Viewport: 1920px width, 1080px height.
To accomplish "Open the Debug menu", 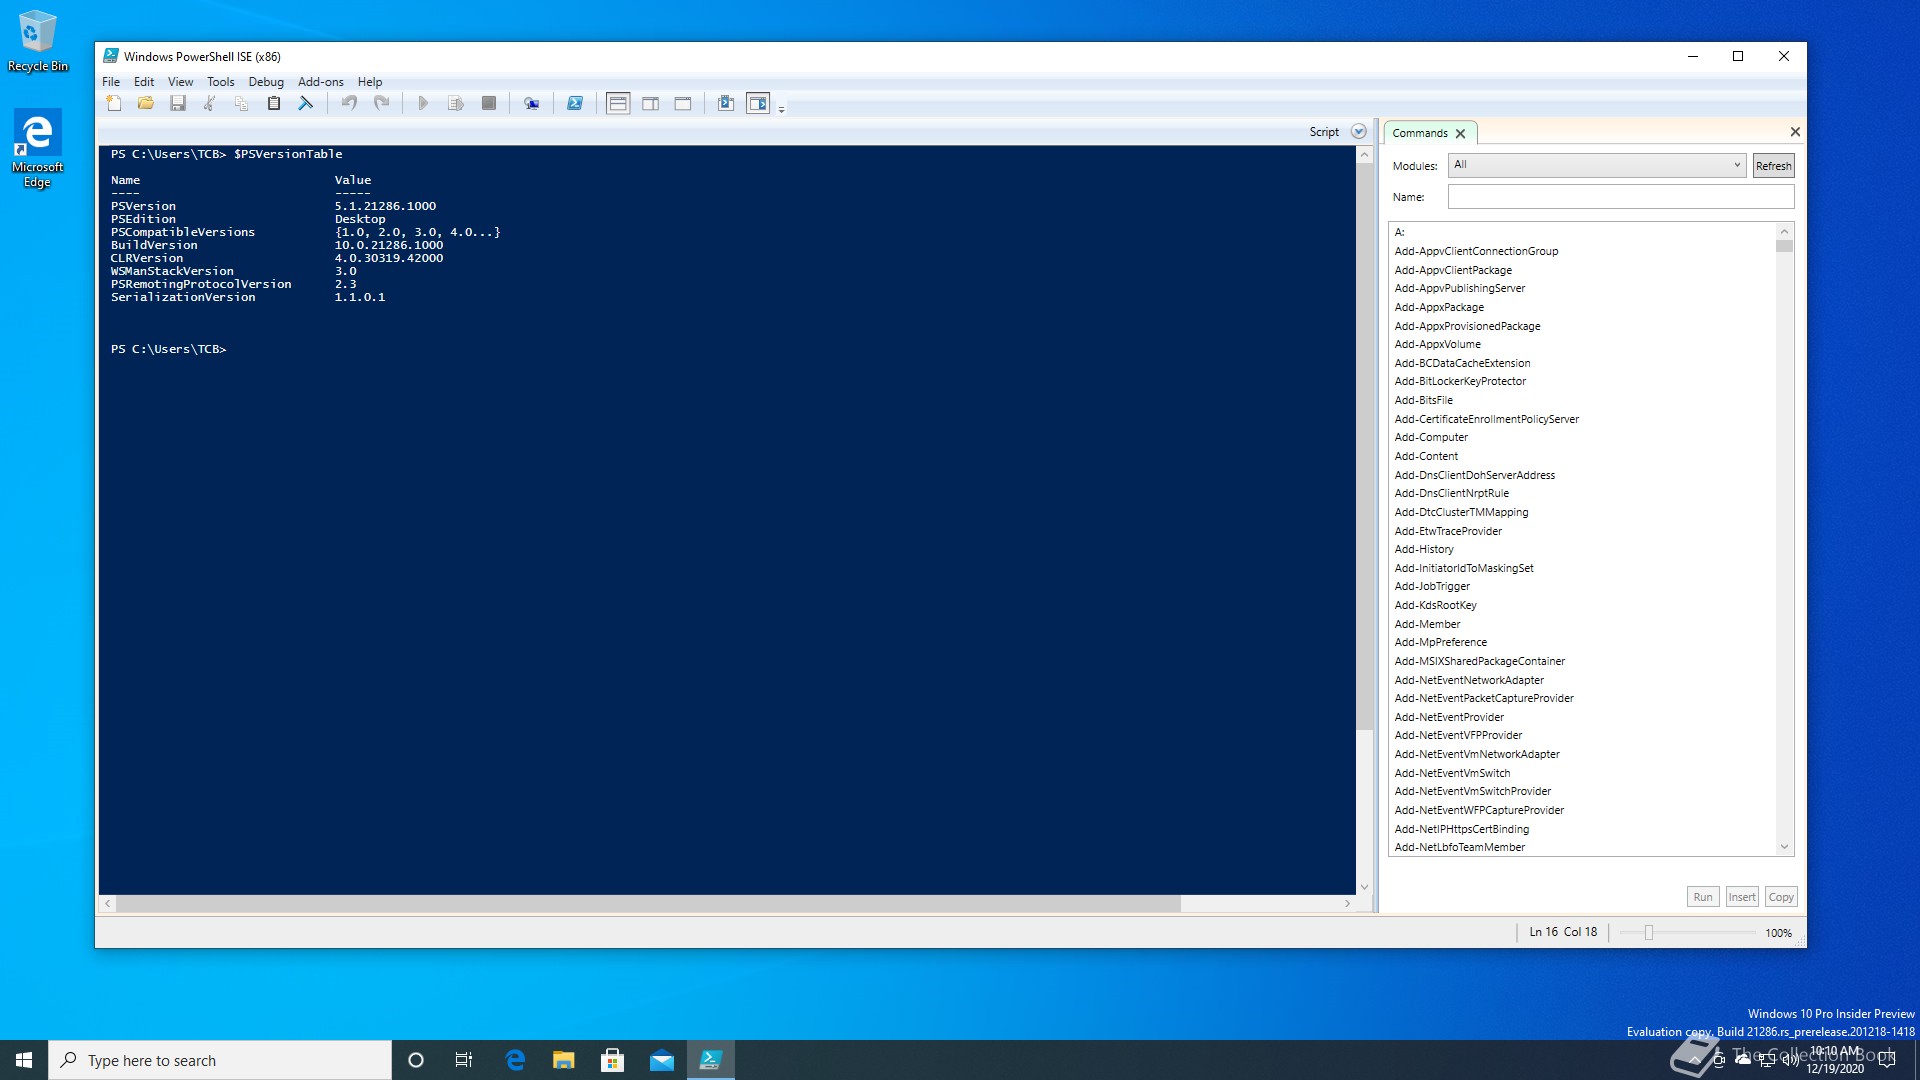I will point(266,82).
